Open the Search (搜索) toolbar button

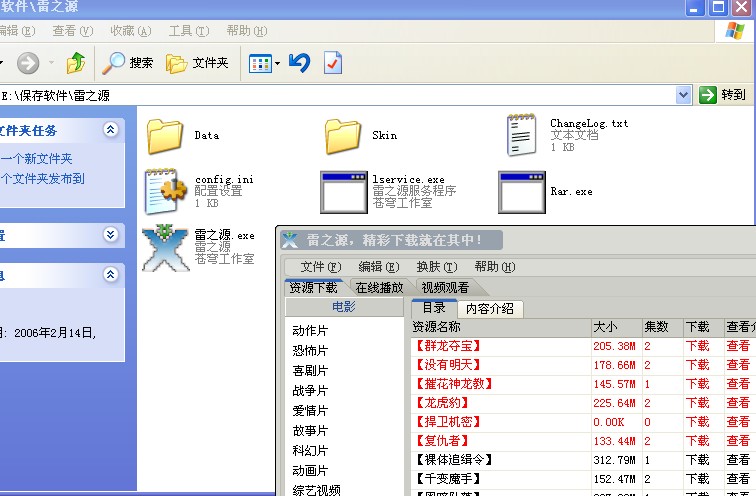128,63
